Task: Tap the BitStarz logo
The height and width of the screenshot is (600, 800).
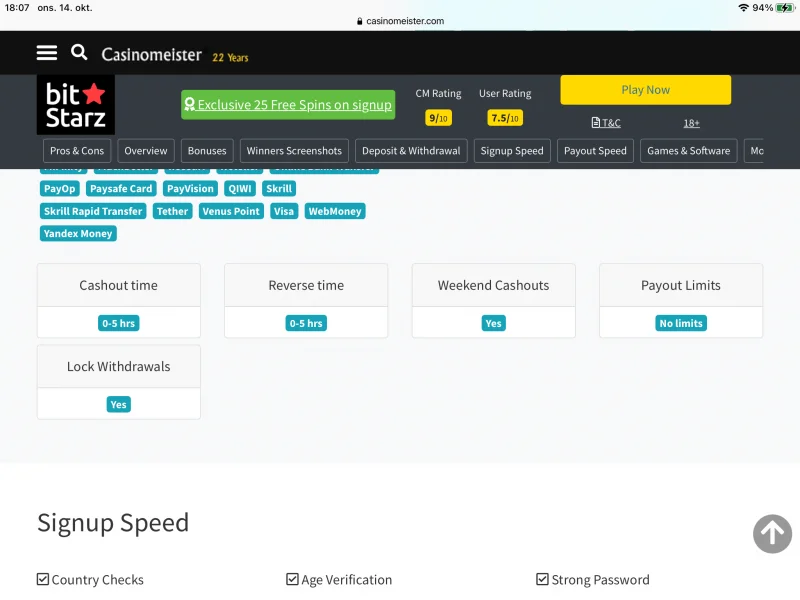Action: pyautogui.click(x=76, y=105)
